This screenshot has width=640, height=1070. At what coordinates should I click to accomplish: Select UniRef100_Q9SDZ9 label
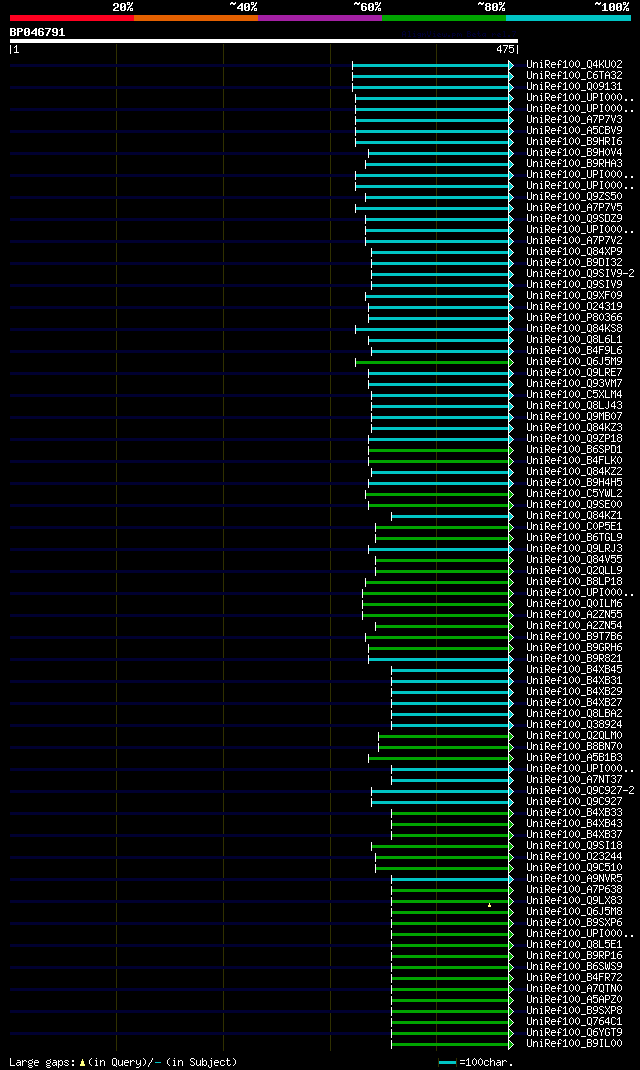coord(574,218)
